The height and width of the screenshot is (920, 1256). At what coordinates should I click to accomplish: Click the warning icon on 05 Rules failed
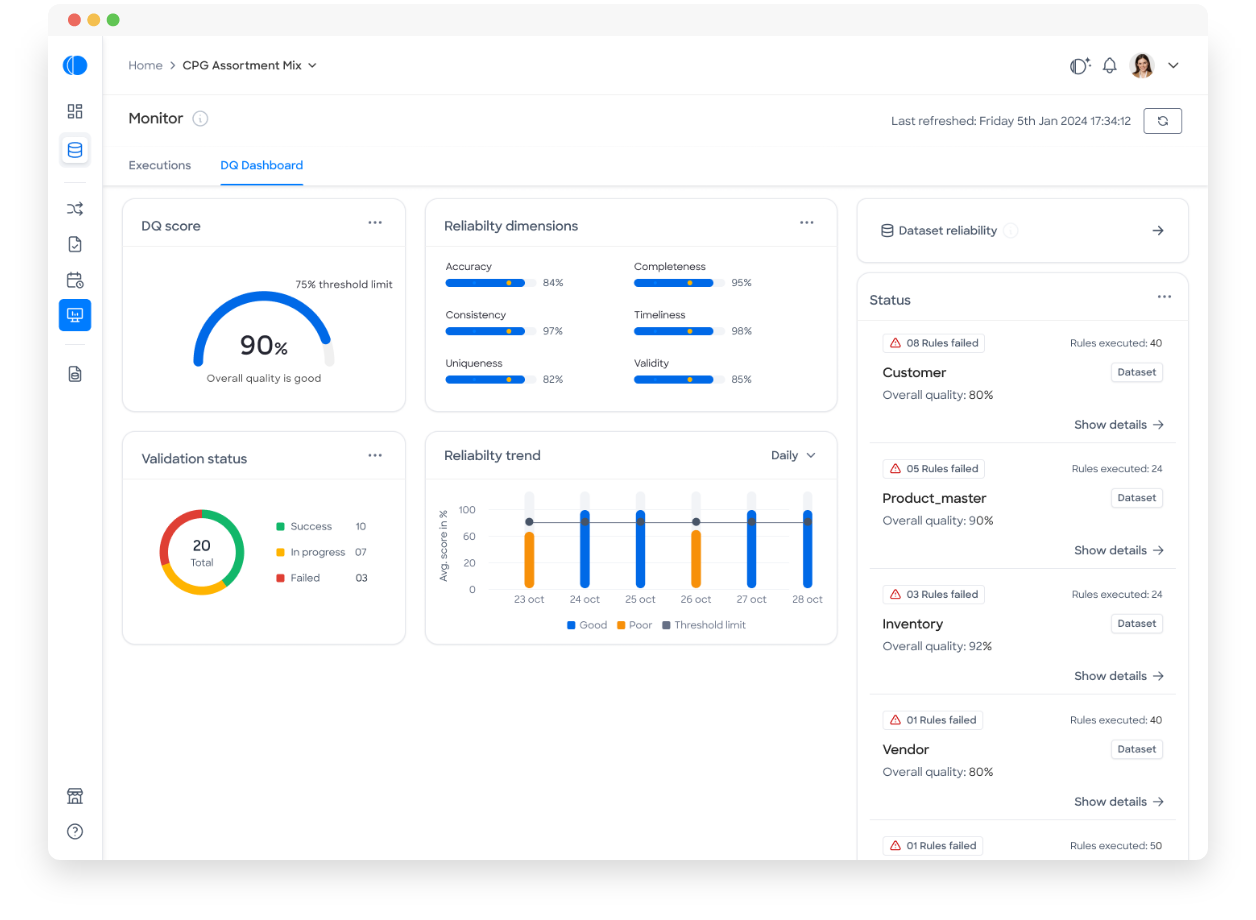895,469
